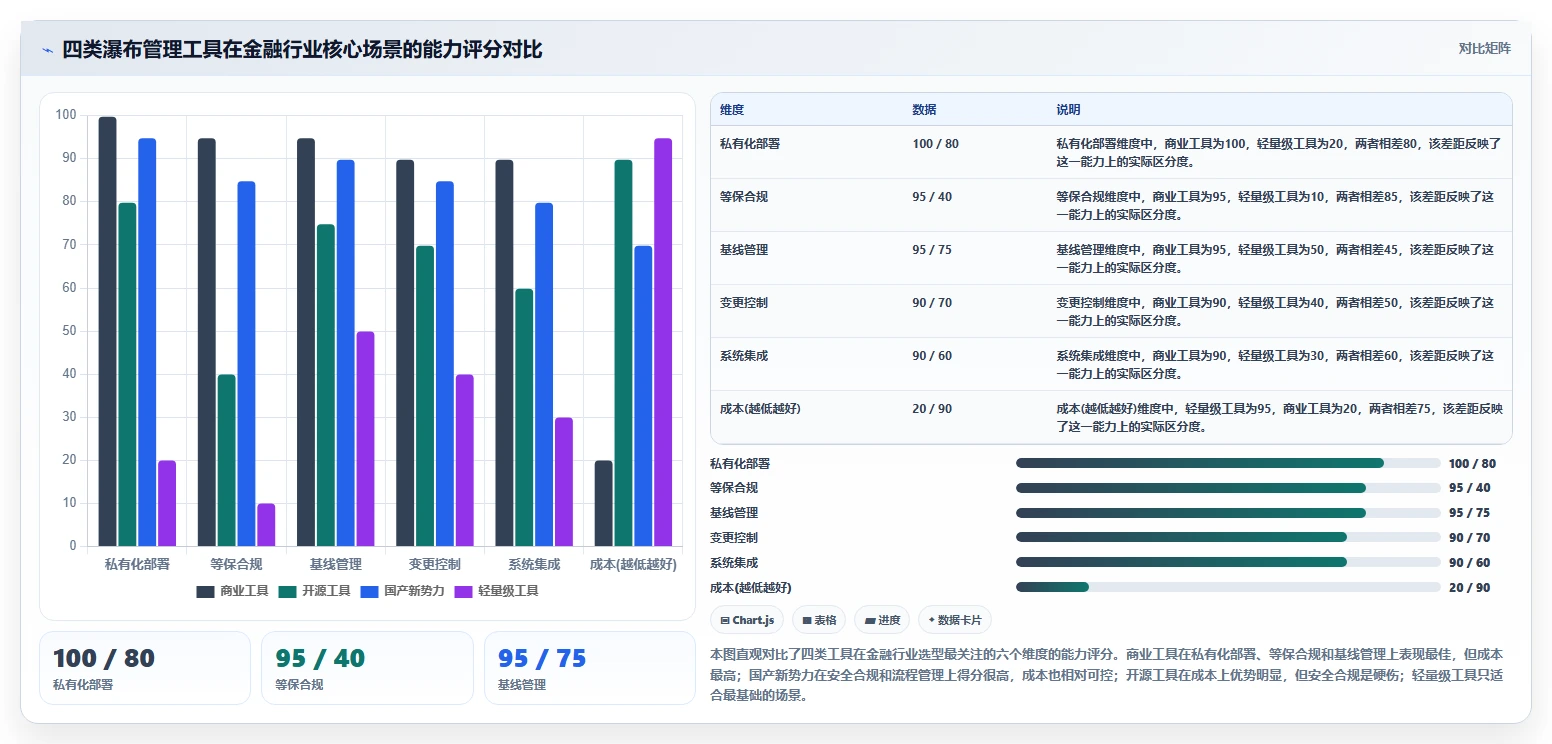Click the purple 轻量级工具 bar in 私有化部署 group
This screenshot has height=744, width=1552.
tap(167, 503)
